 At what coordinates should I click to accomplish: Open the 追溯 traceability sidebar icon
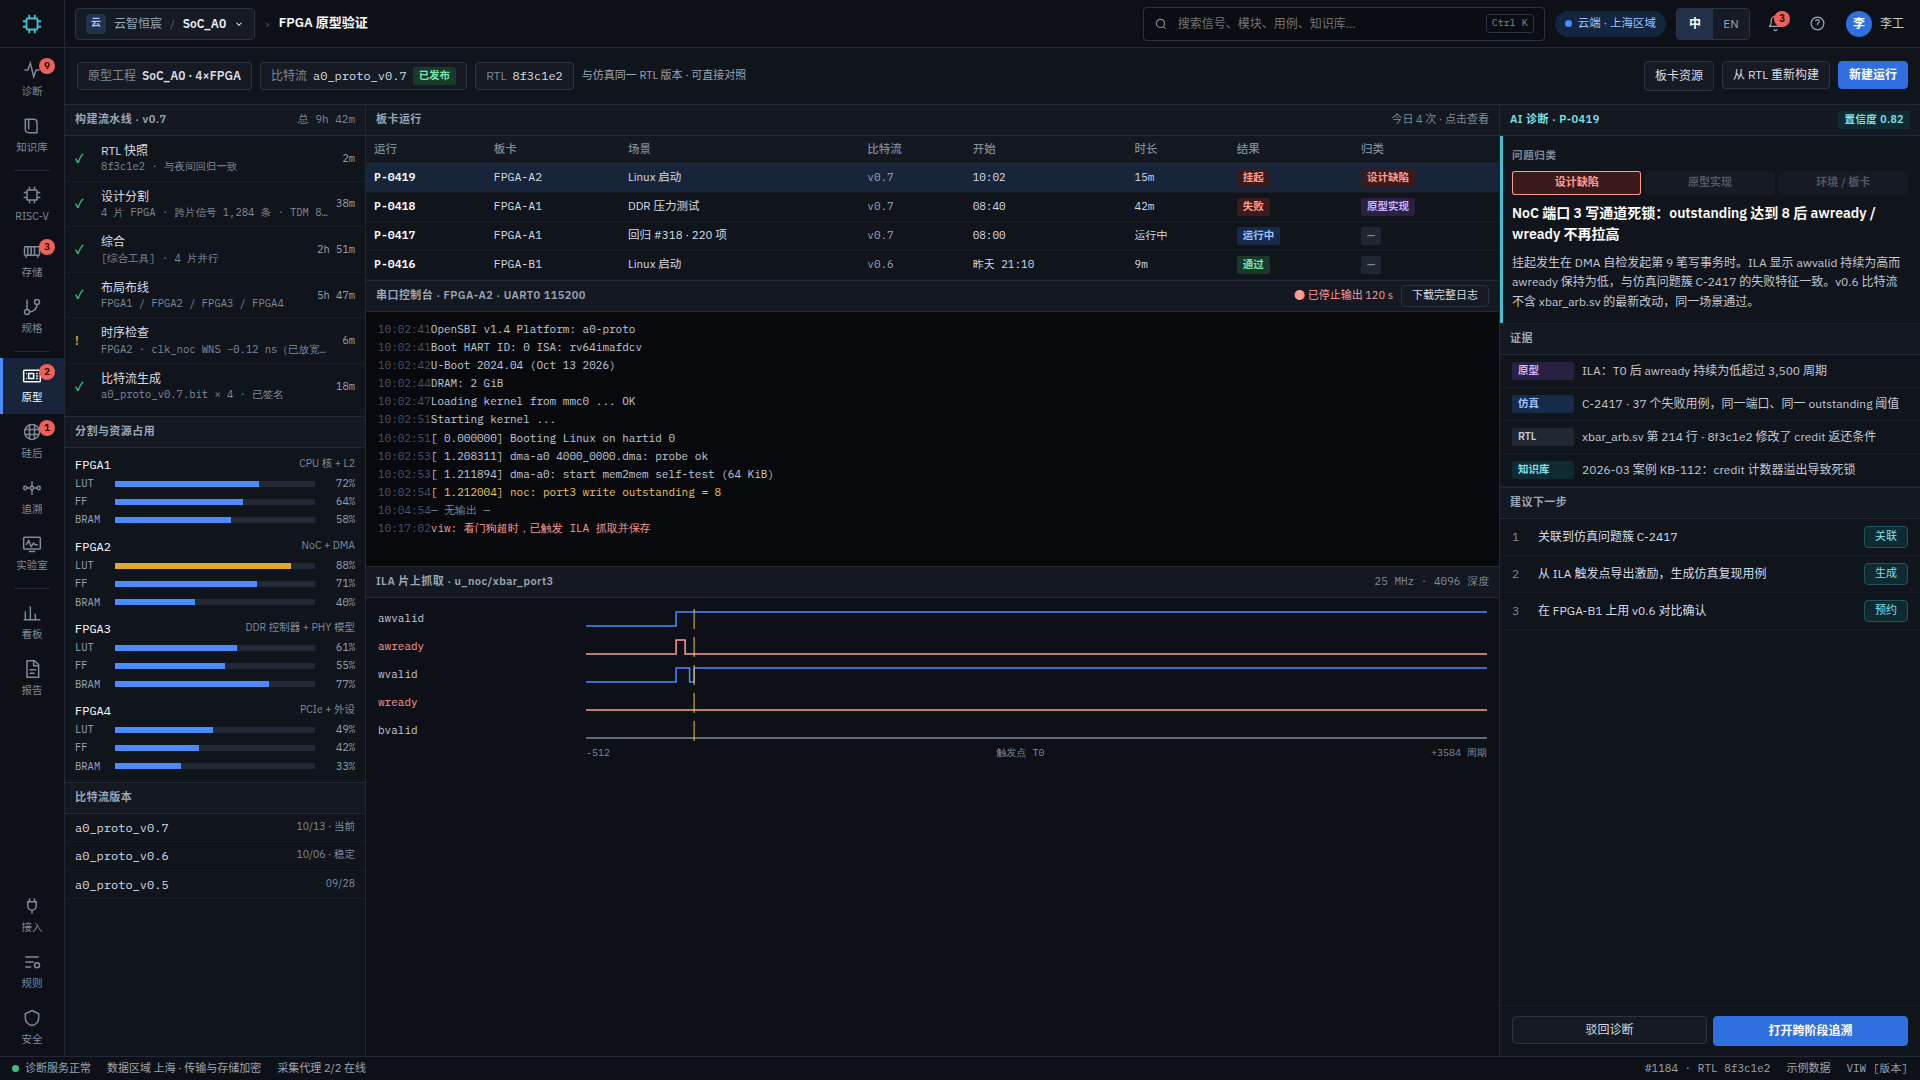tap(32, 496)
